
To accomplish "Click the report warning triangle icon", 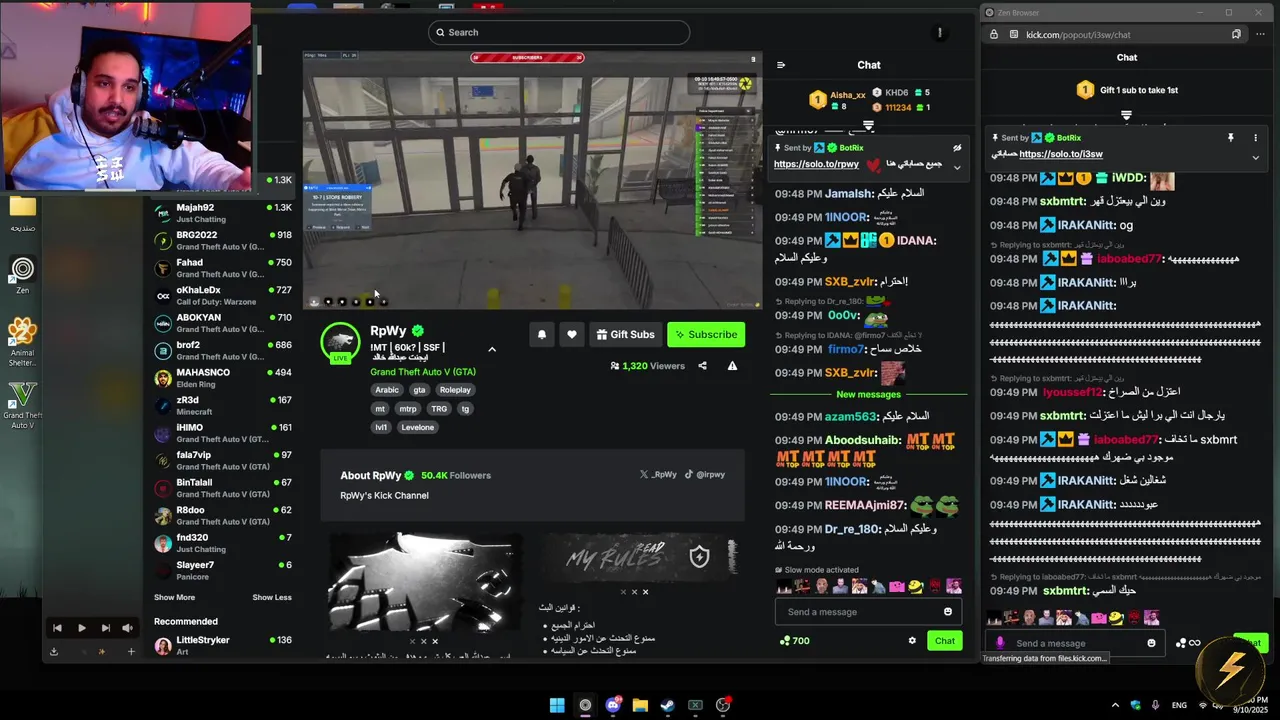I will tap(732, 366).
